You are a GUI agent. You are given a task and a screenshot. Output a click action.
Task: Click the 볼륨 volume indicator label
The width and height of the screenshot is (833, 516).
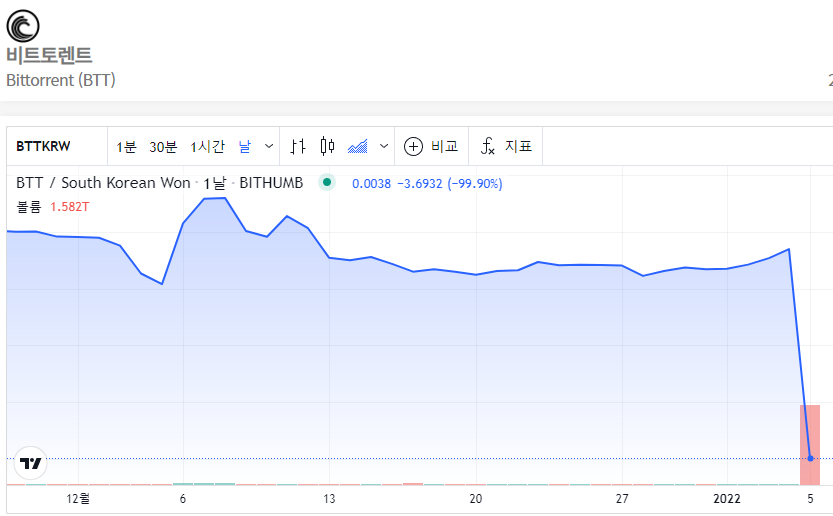pyautogui.click(x=29, y=207)
